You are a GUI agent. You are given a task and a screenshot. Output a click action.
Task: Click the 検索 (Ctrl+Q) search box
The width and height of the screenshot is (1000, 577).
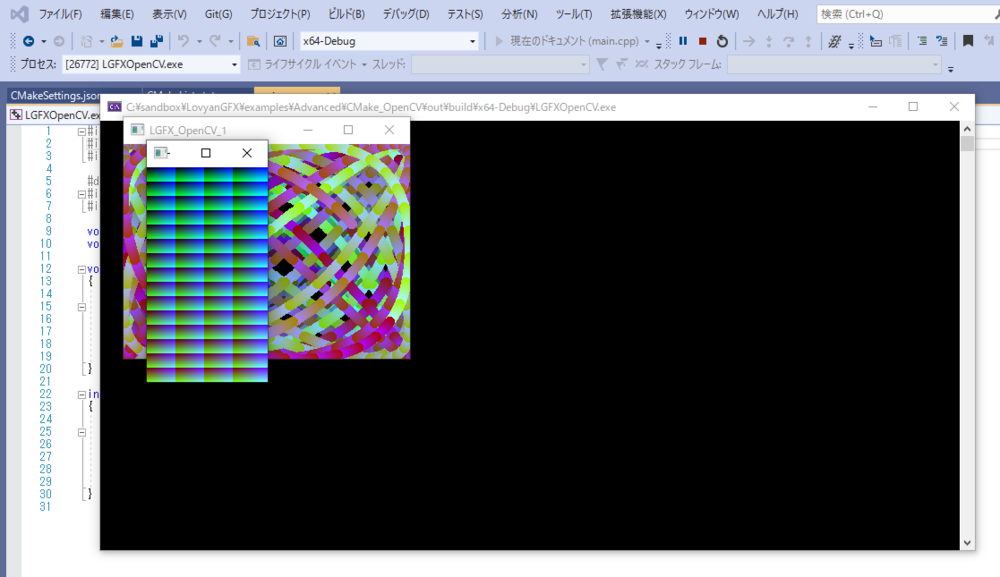click(908, 14)
